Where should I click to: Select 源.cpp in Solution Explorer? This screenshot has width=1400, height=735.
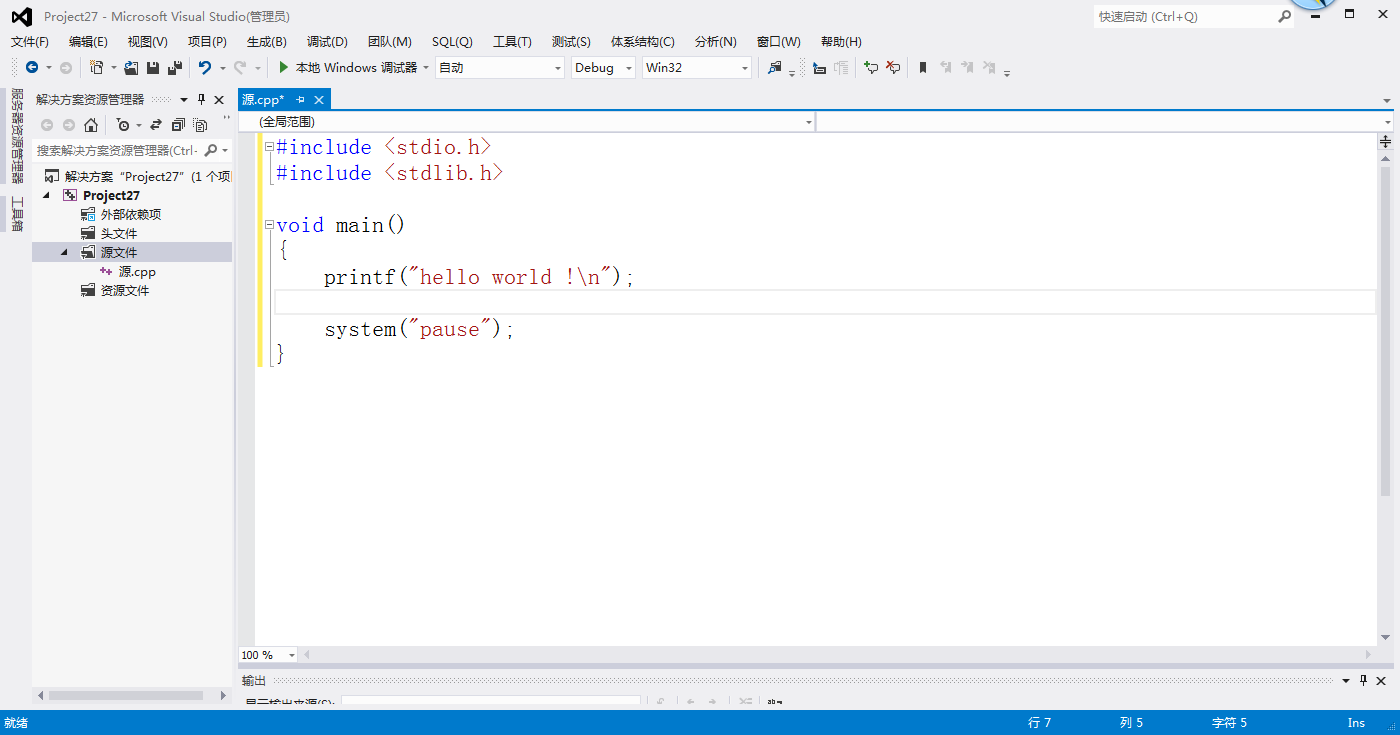[128, 271]
